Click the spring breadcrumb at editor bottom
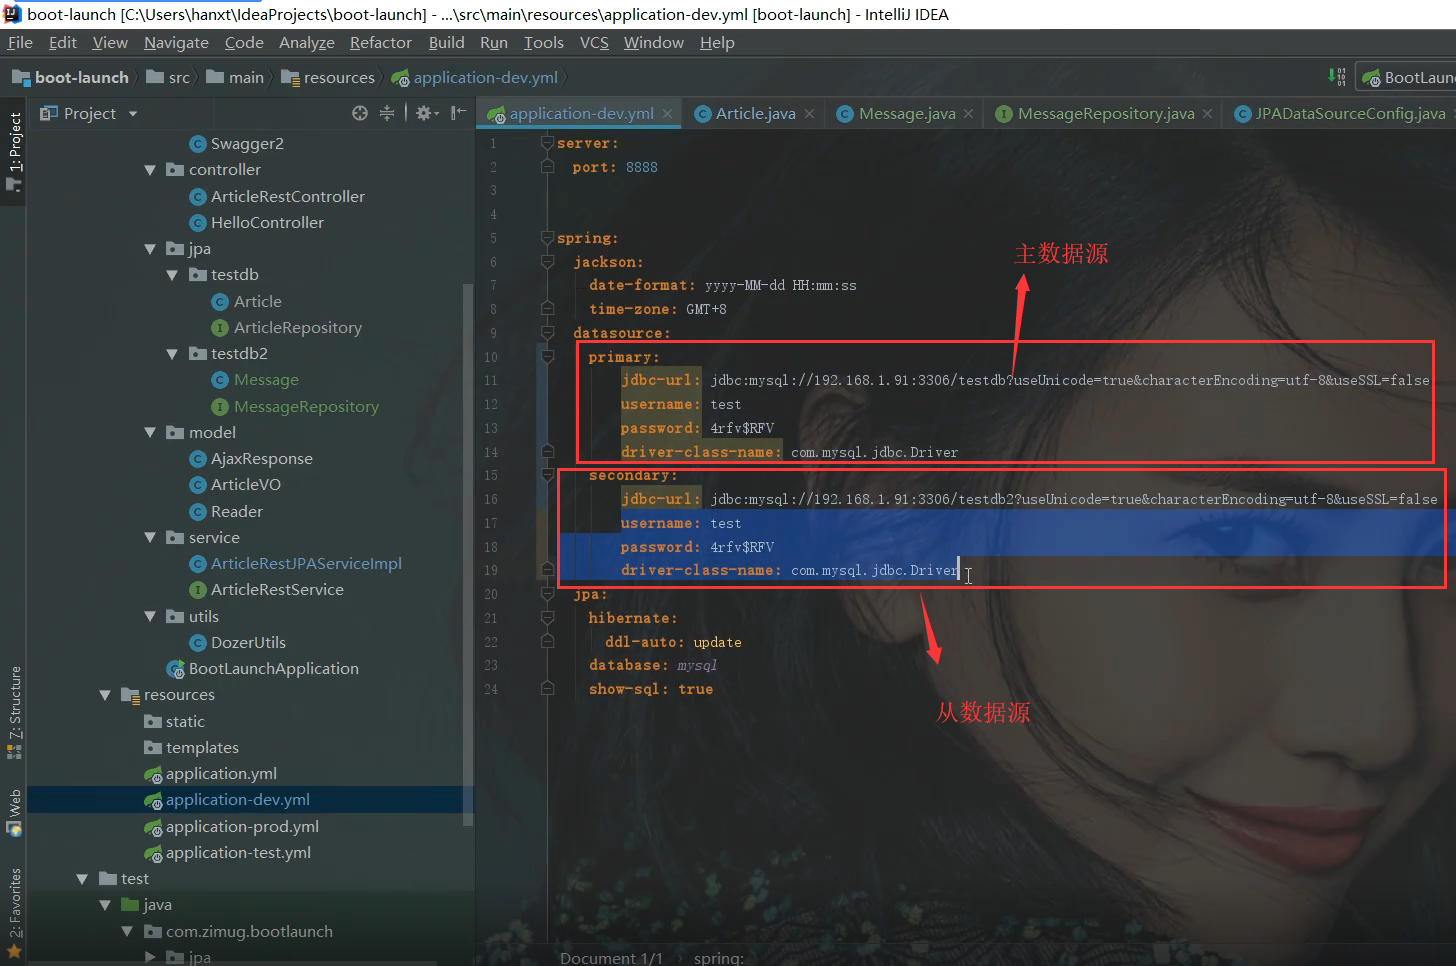The height and width of the screenshot is (966, 1456). [x=718, y=958]
